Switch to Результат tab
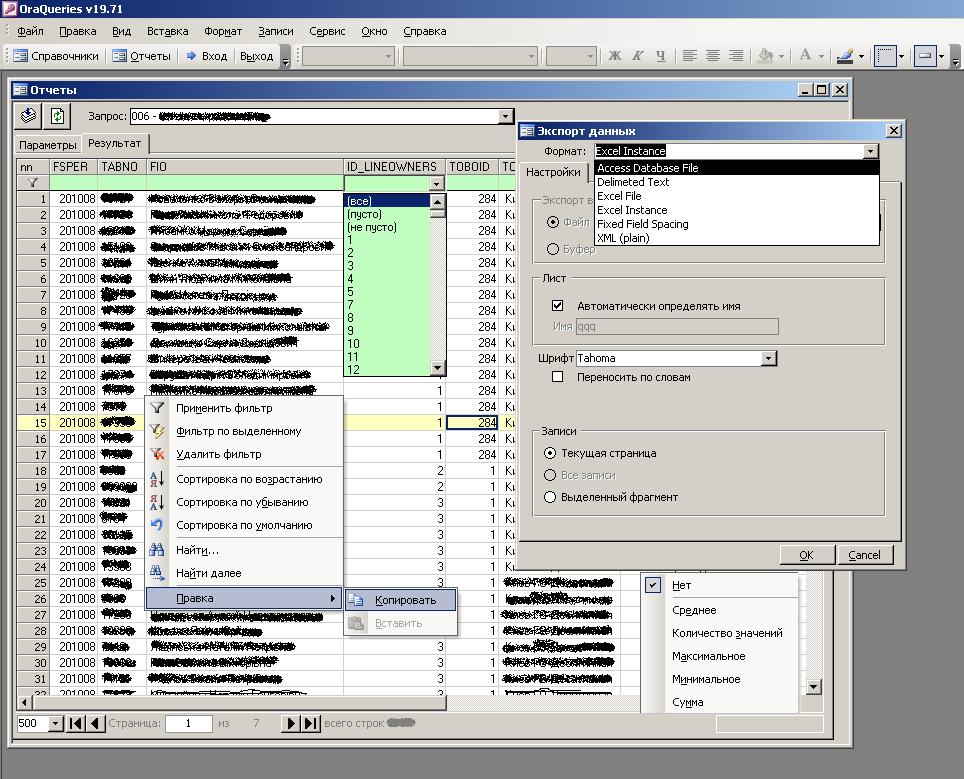The image size is (964, 779). click(x=115, y=143)
